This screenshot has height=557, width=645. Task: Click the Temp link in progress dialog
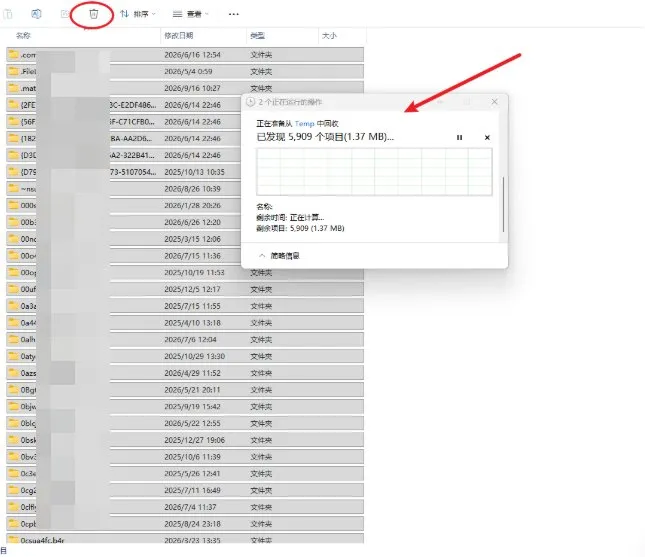(304, 123)
